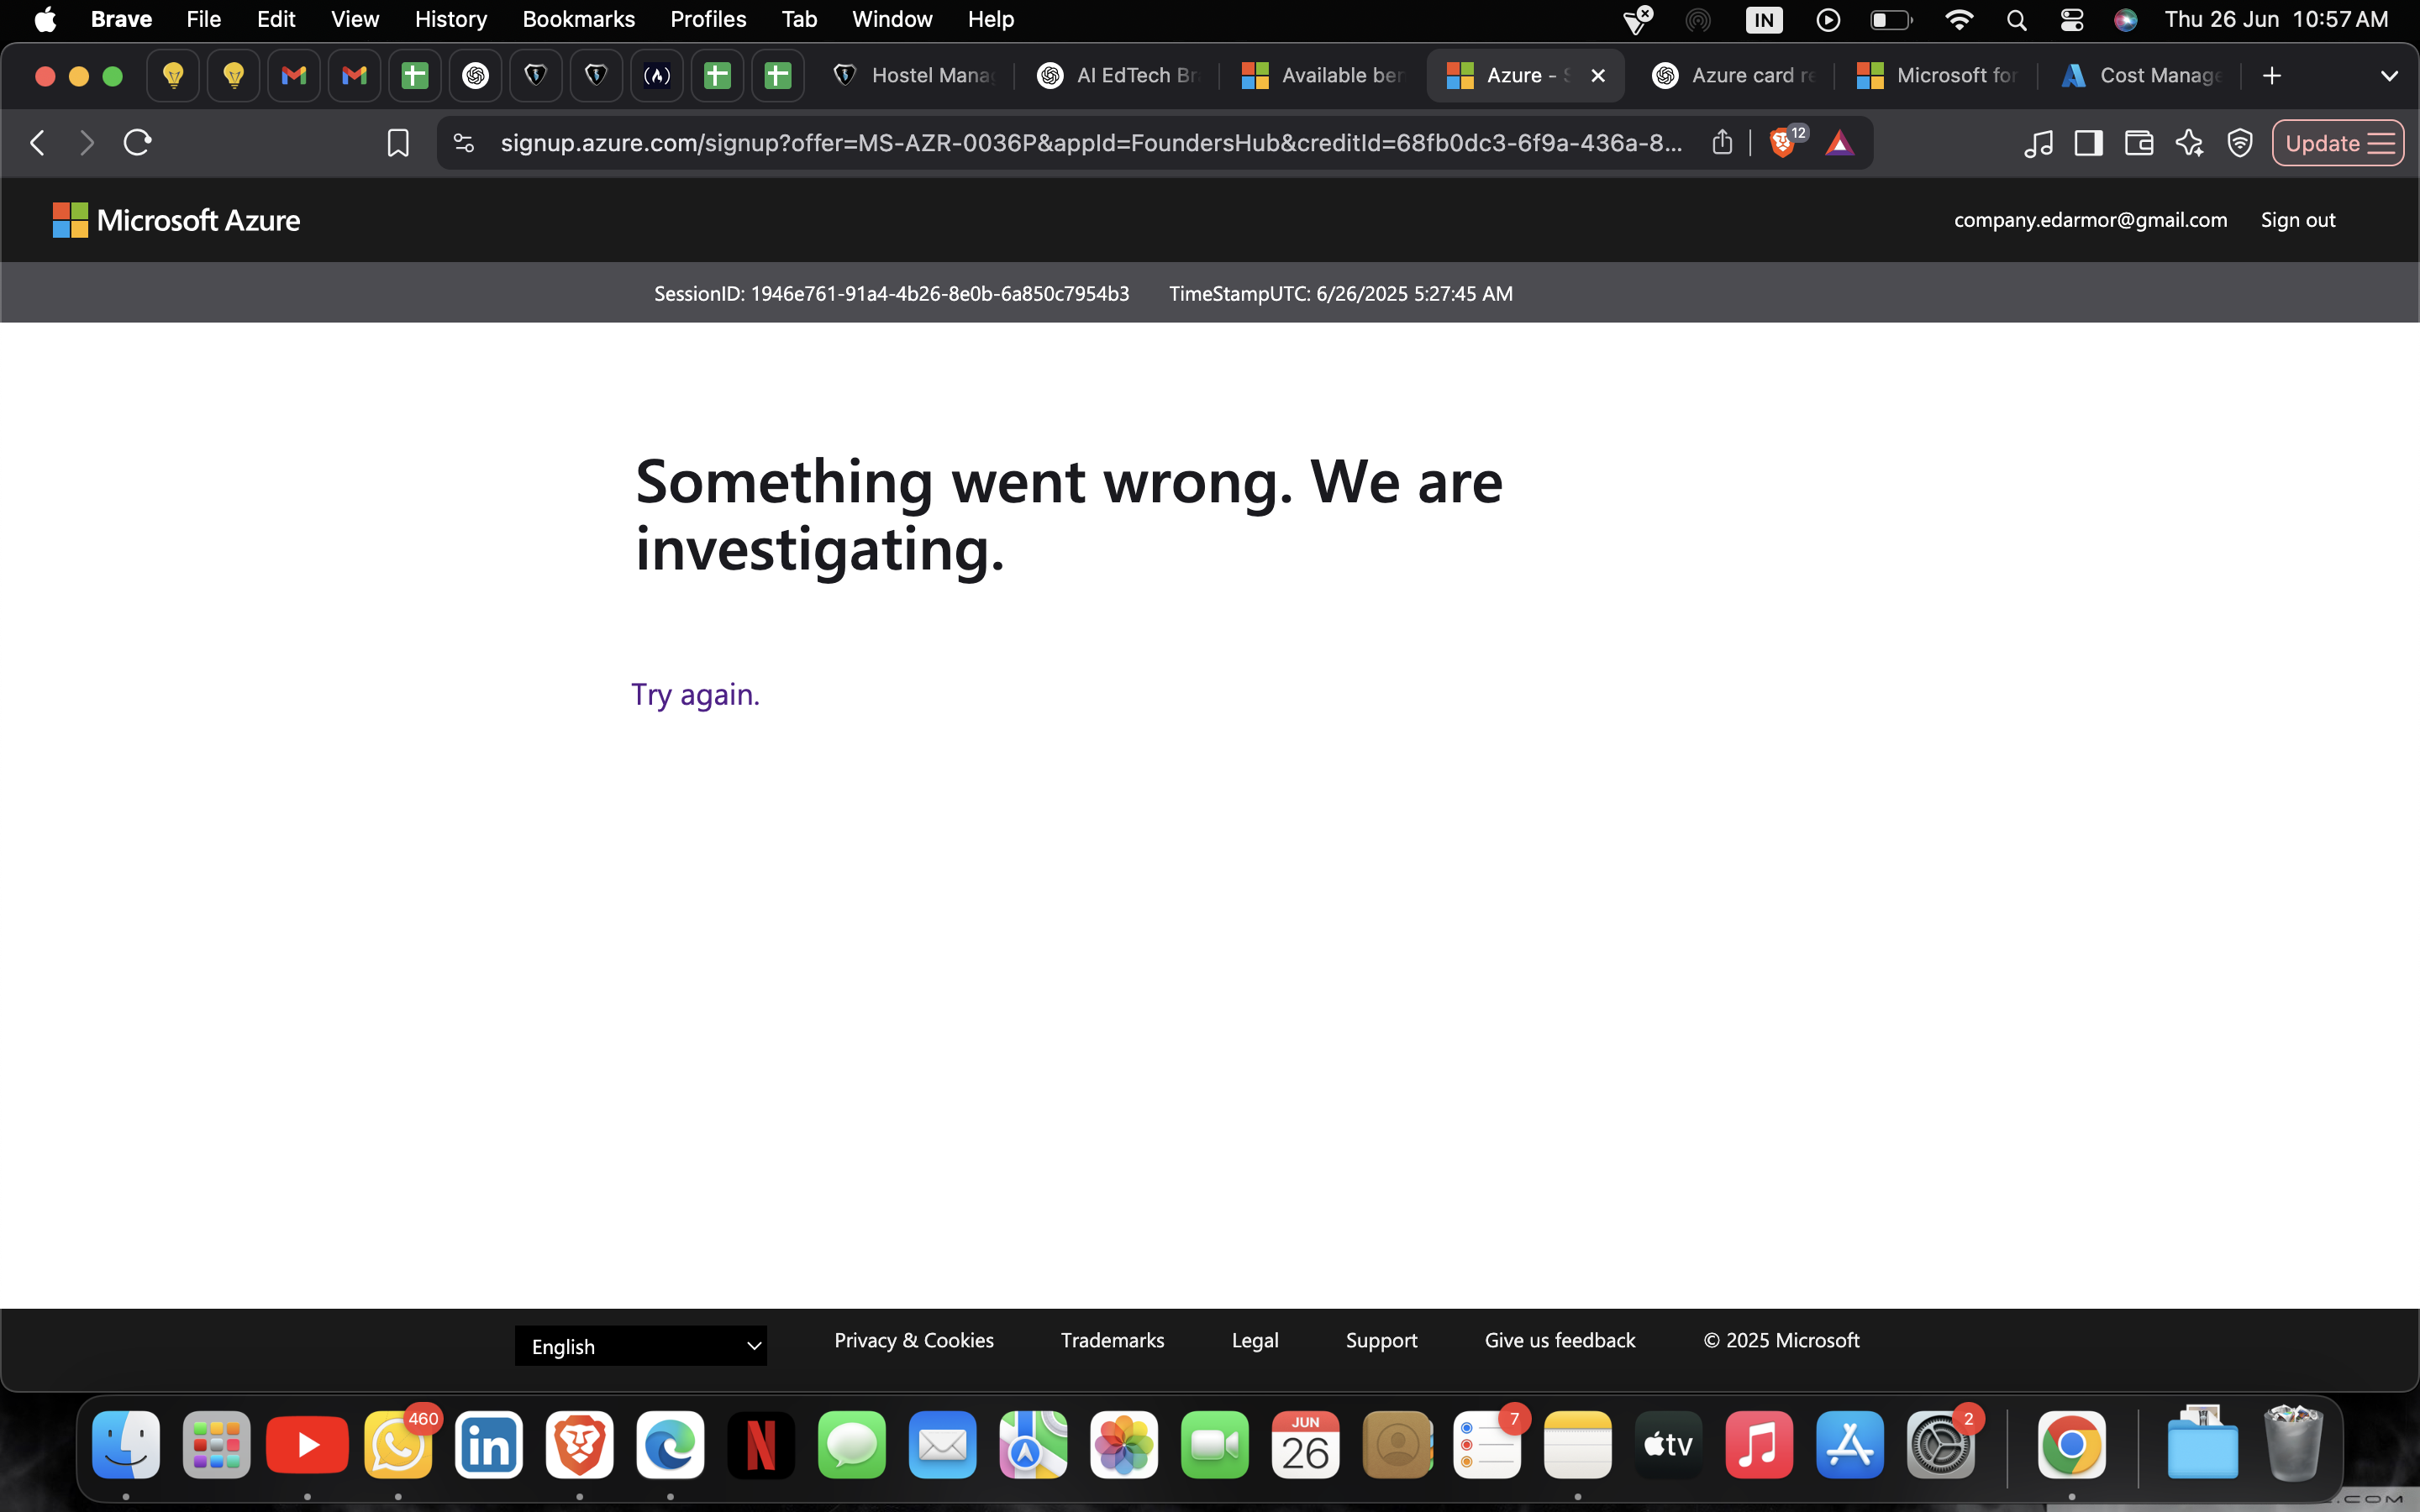Open the English language dropdown
The height and width of the screenshot is (1512, 2420).
[x=641, y=1346]
